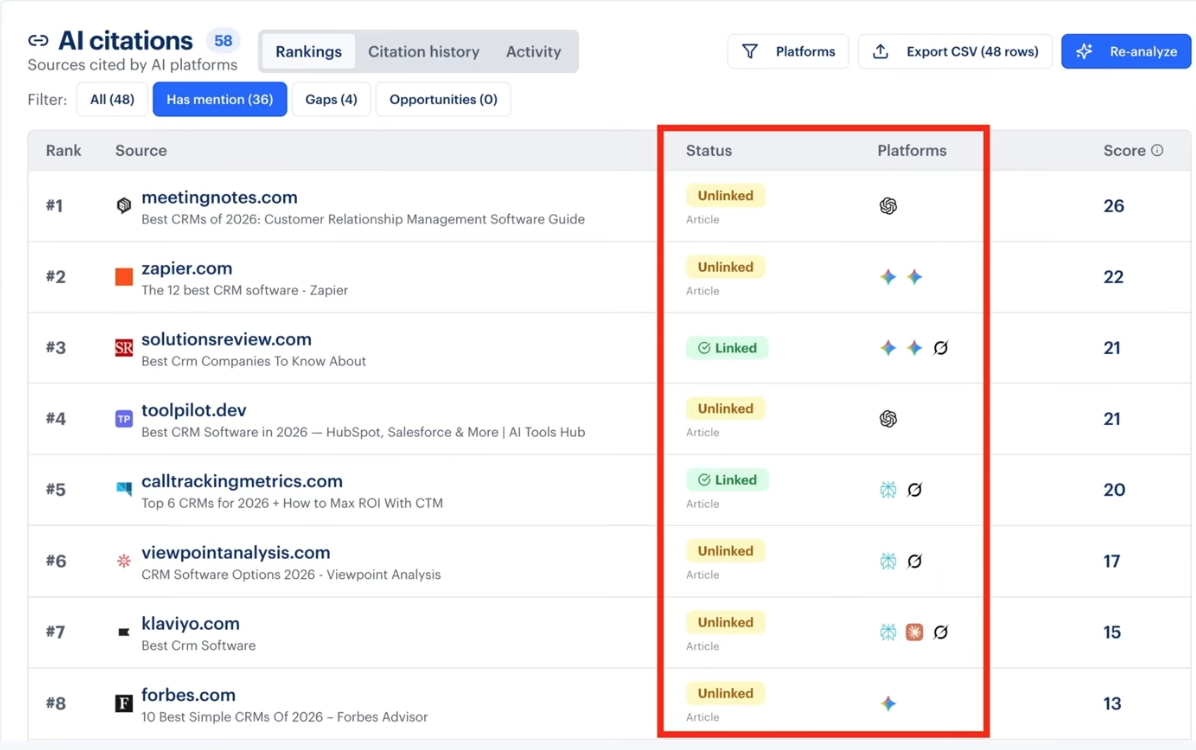1196x750 pixels.
Task: Enable the Gaps (4) filter
Action: (x=331, y=99)
